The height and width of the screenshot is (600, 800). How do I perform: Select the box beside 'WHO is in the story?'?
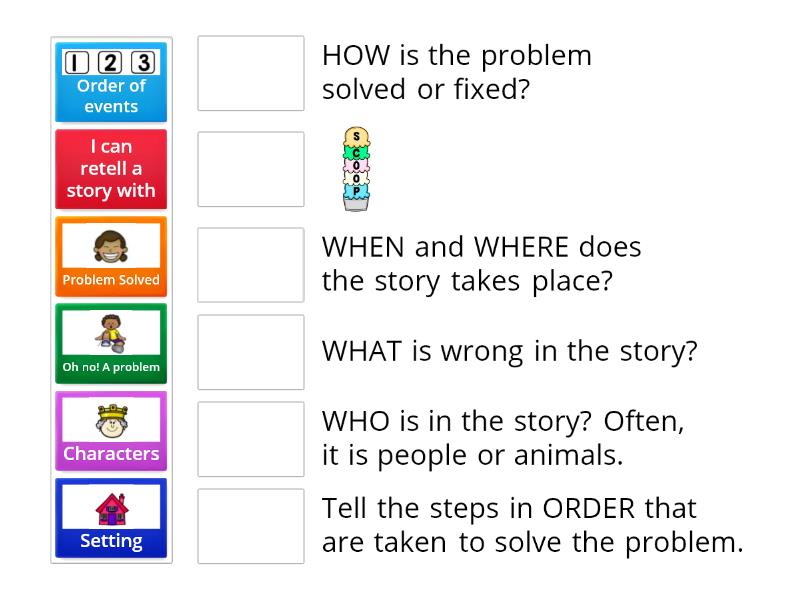tap(250, 439)
